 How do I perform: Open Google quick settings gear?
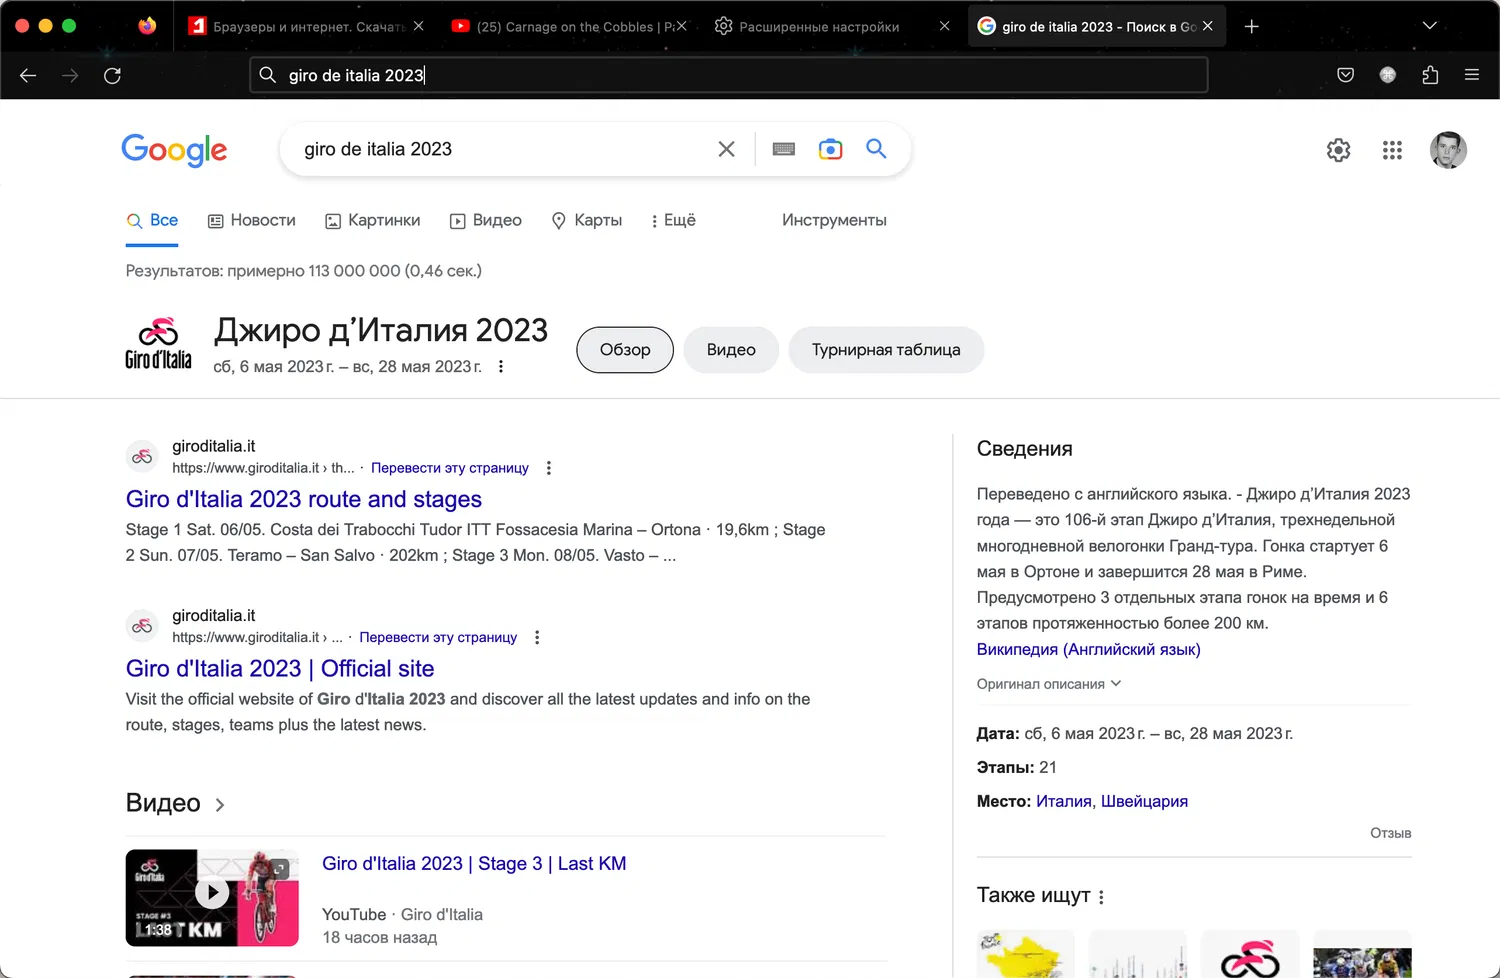coord(1338,150)
